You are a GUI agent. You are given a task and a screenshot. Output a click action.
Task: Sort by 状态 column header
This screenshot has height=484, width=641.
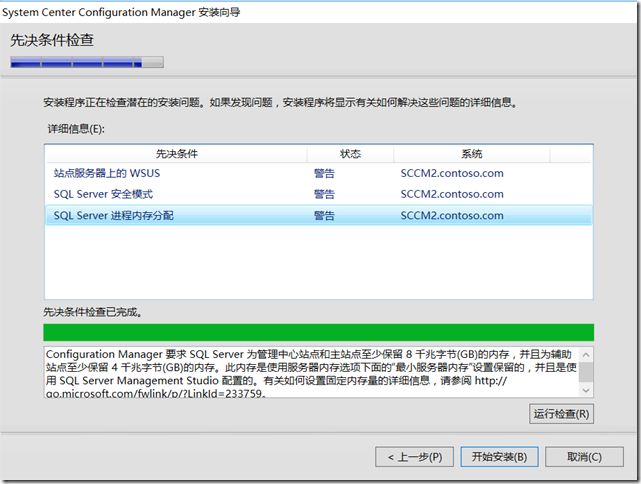coord(350,154)
